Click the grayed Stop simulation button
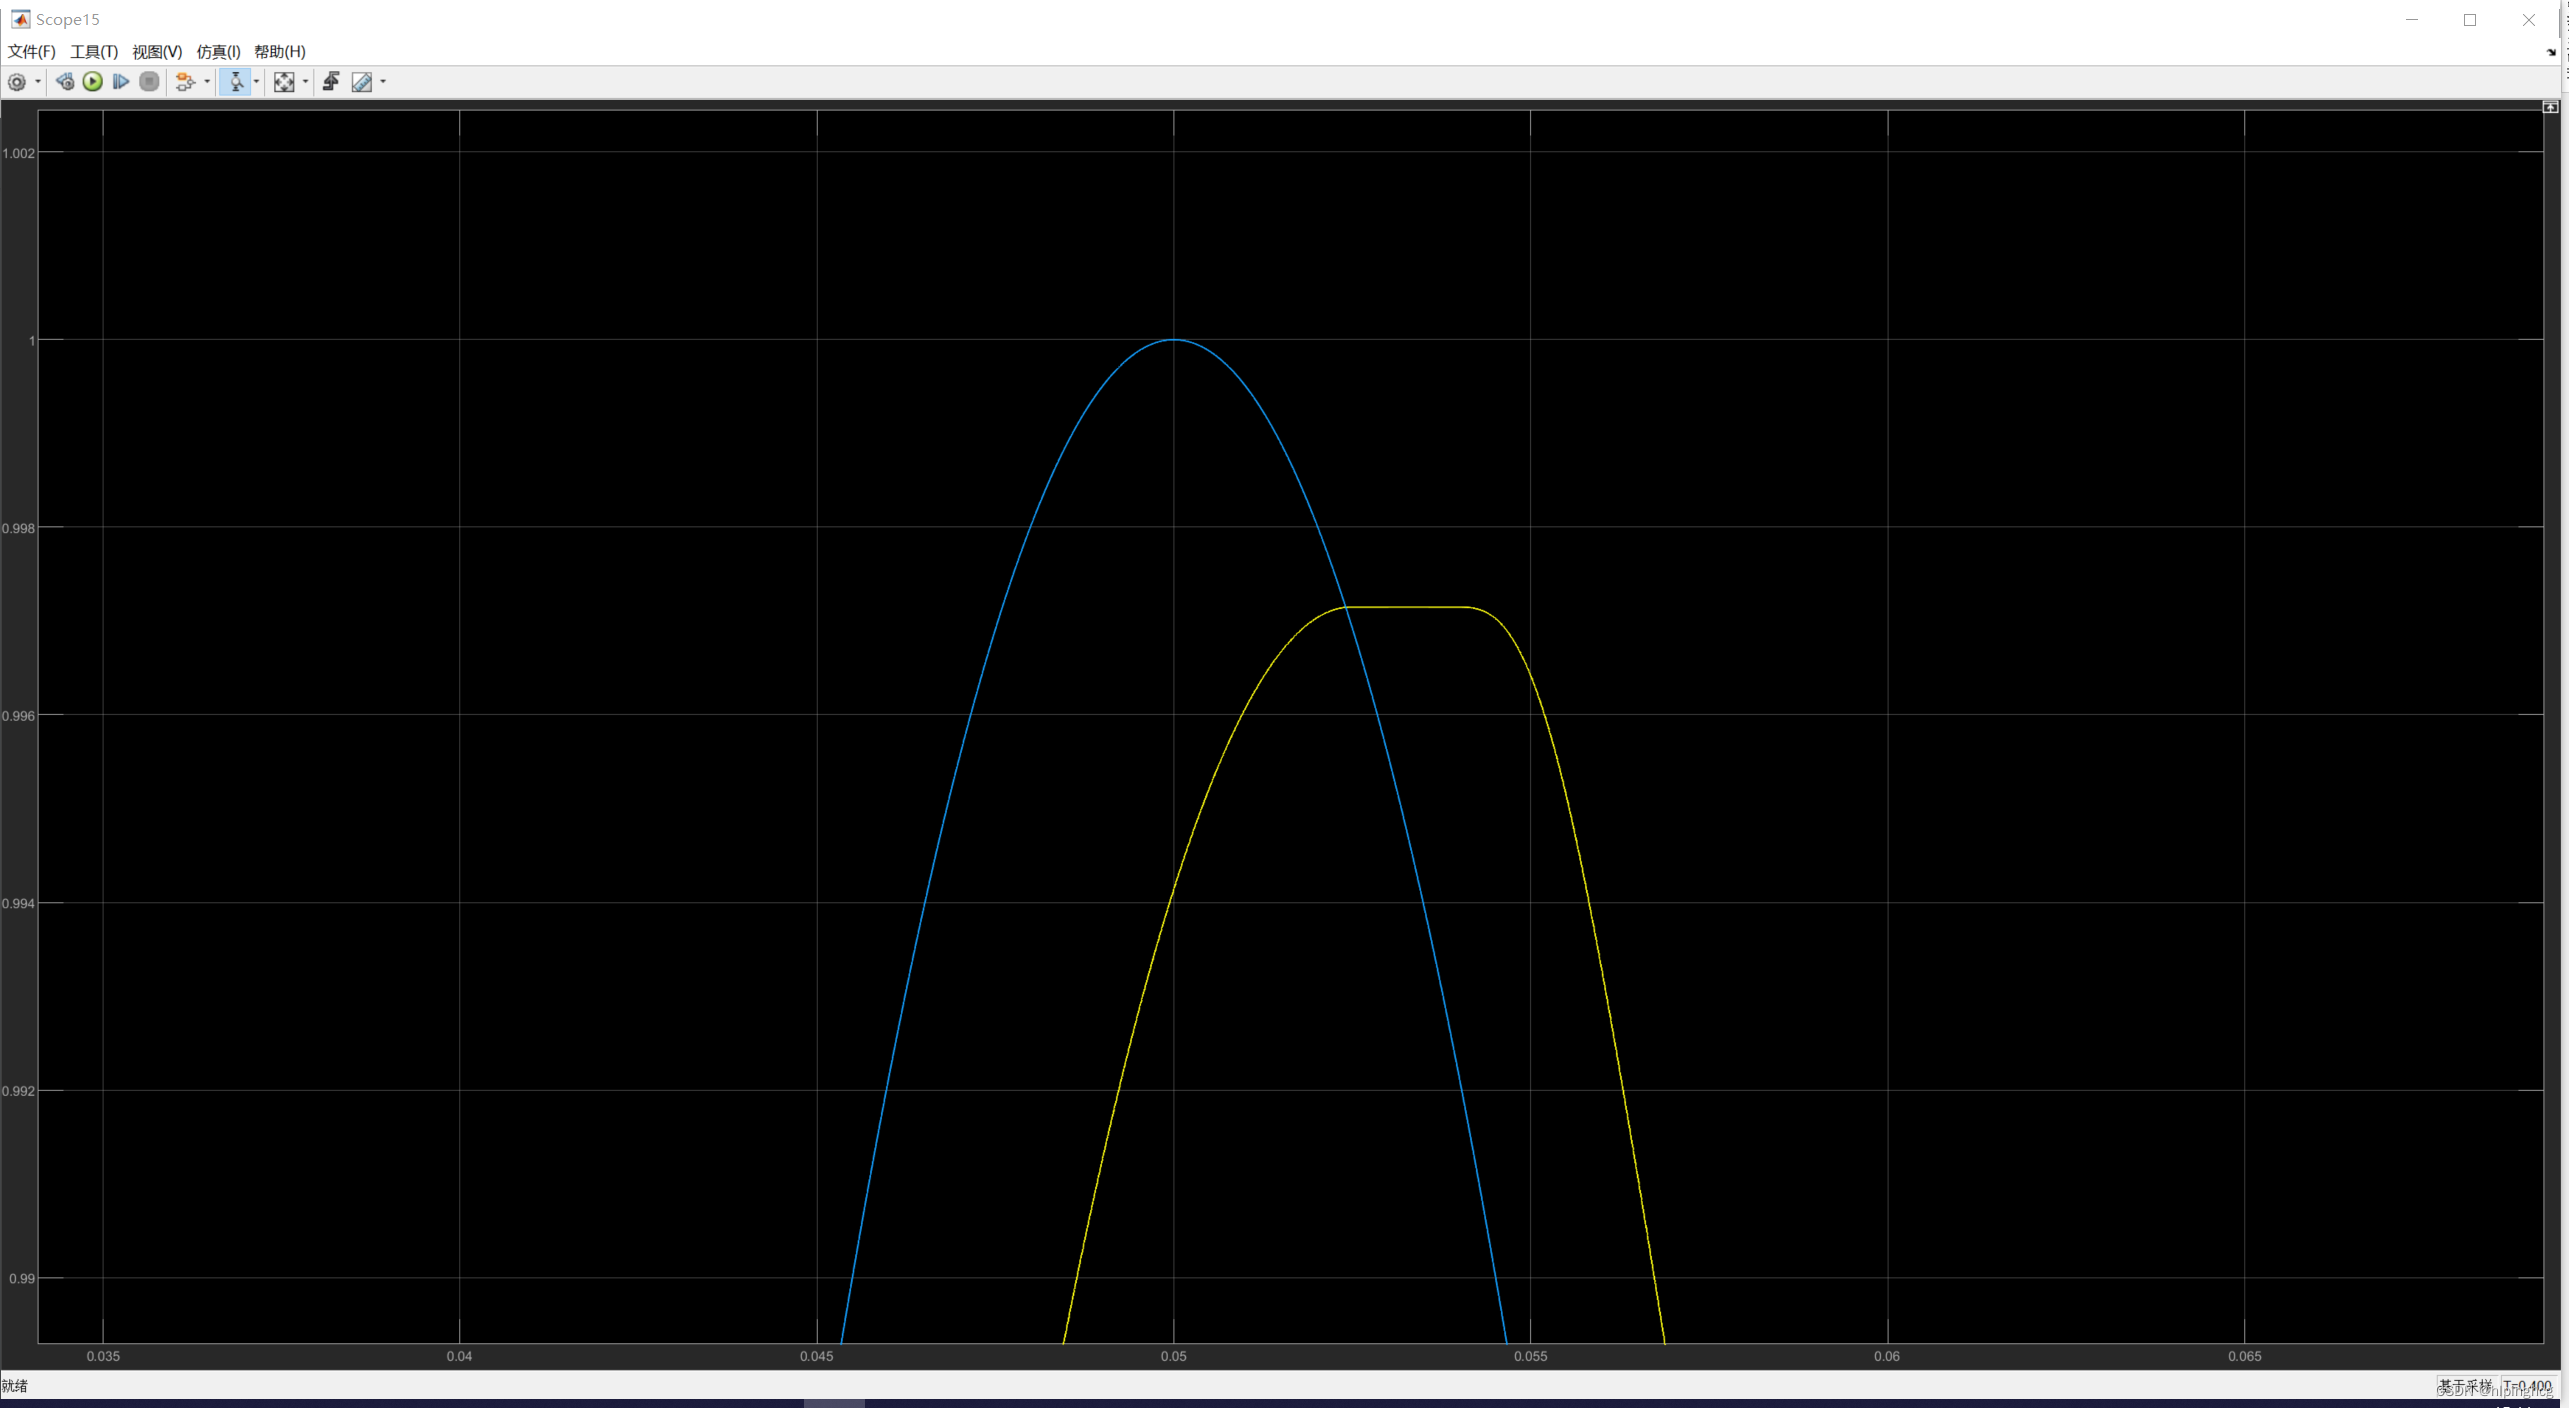 (x=149, y=82)
